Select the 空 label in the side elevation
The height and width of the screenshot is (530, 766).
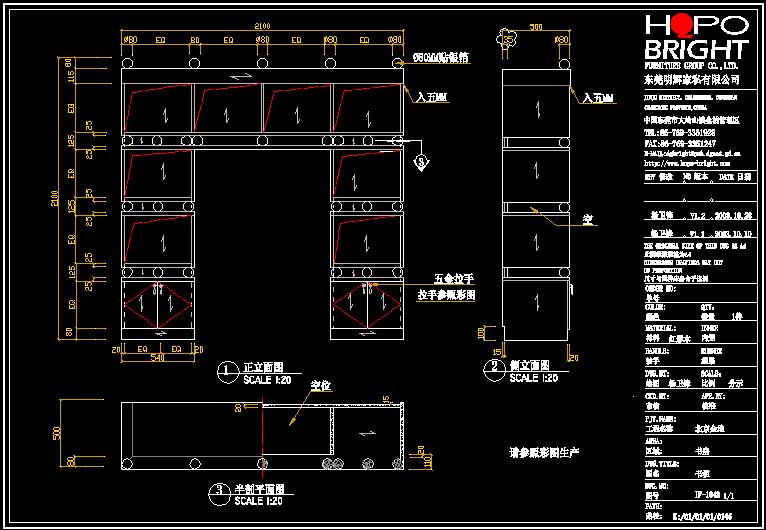coord(587,220)
